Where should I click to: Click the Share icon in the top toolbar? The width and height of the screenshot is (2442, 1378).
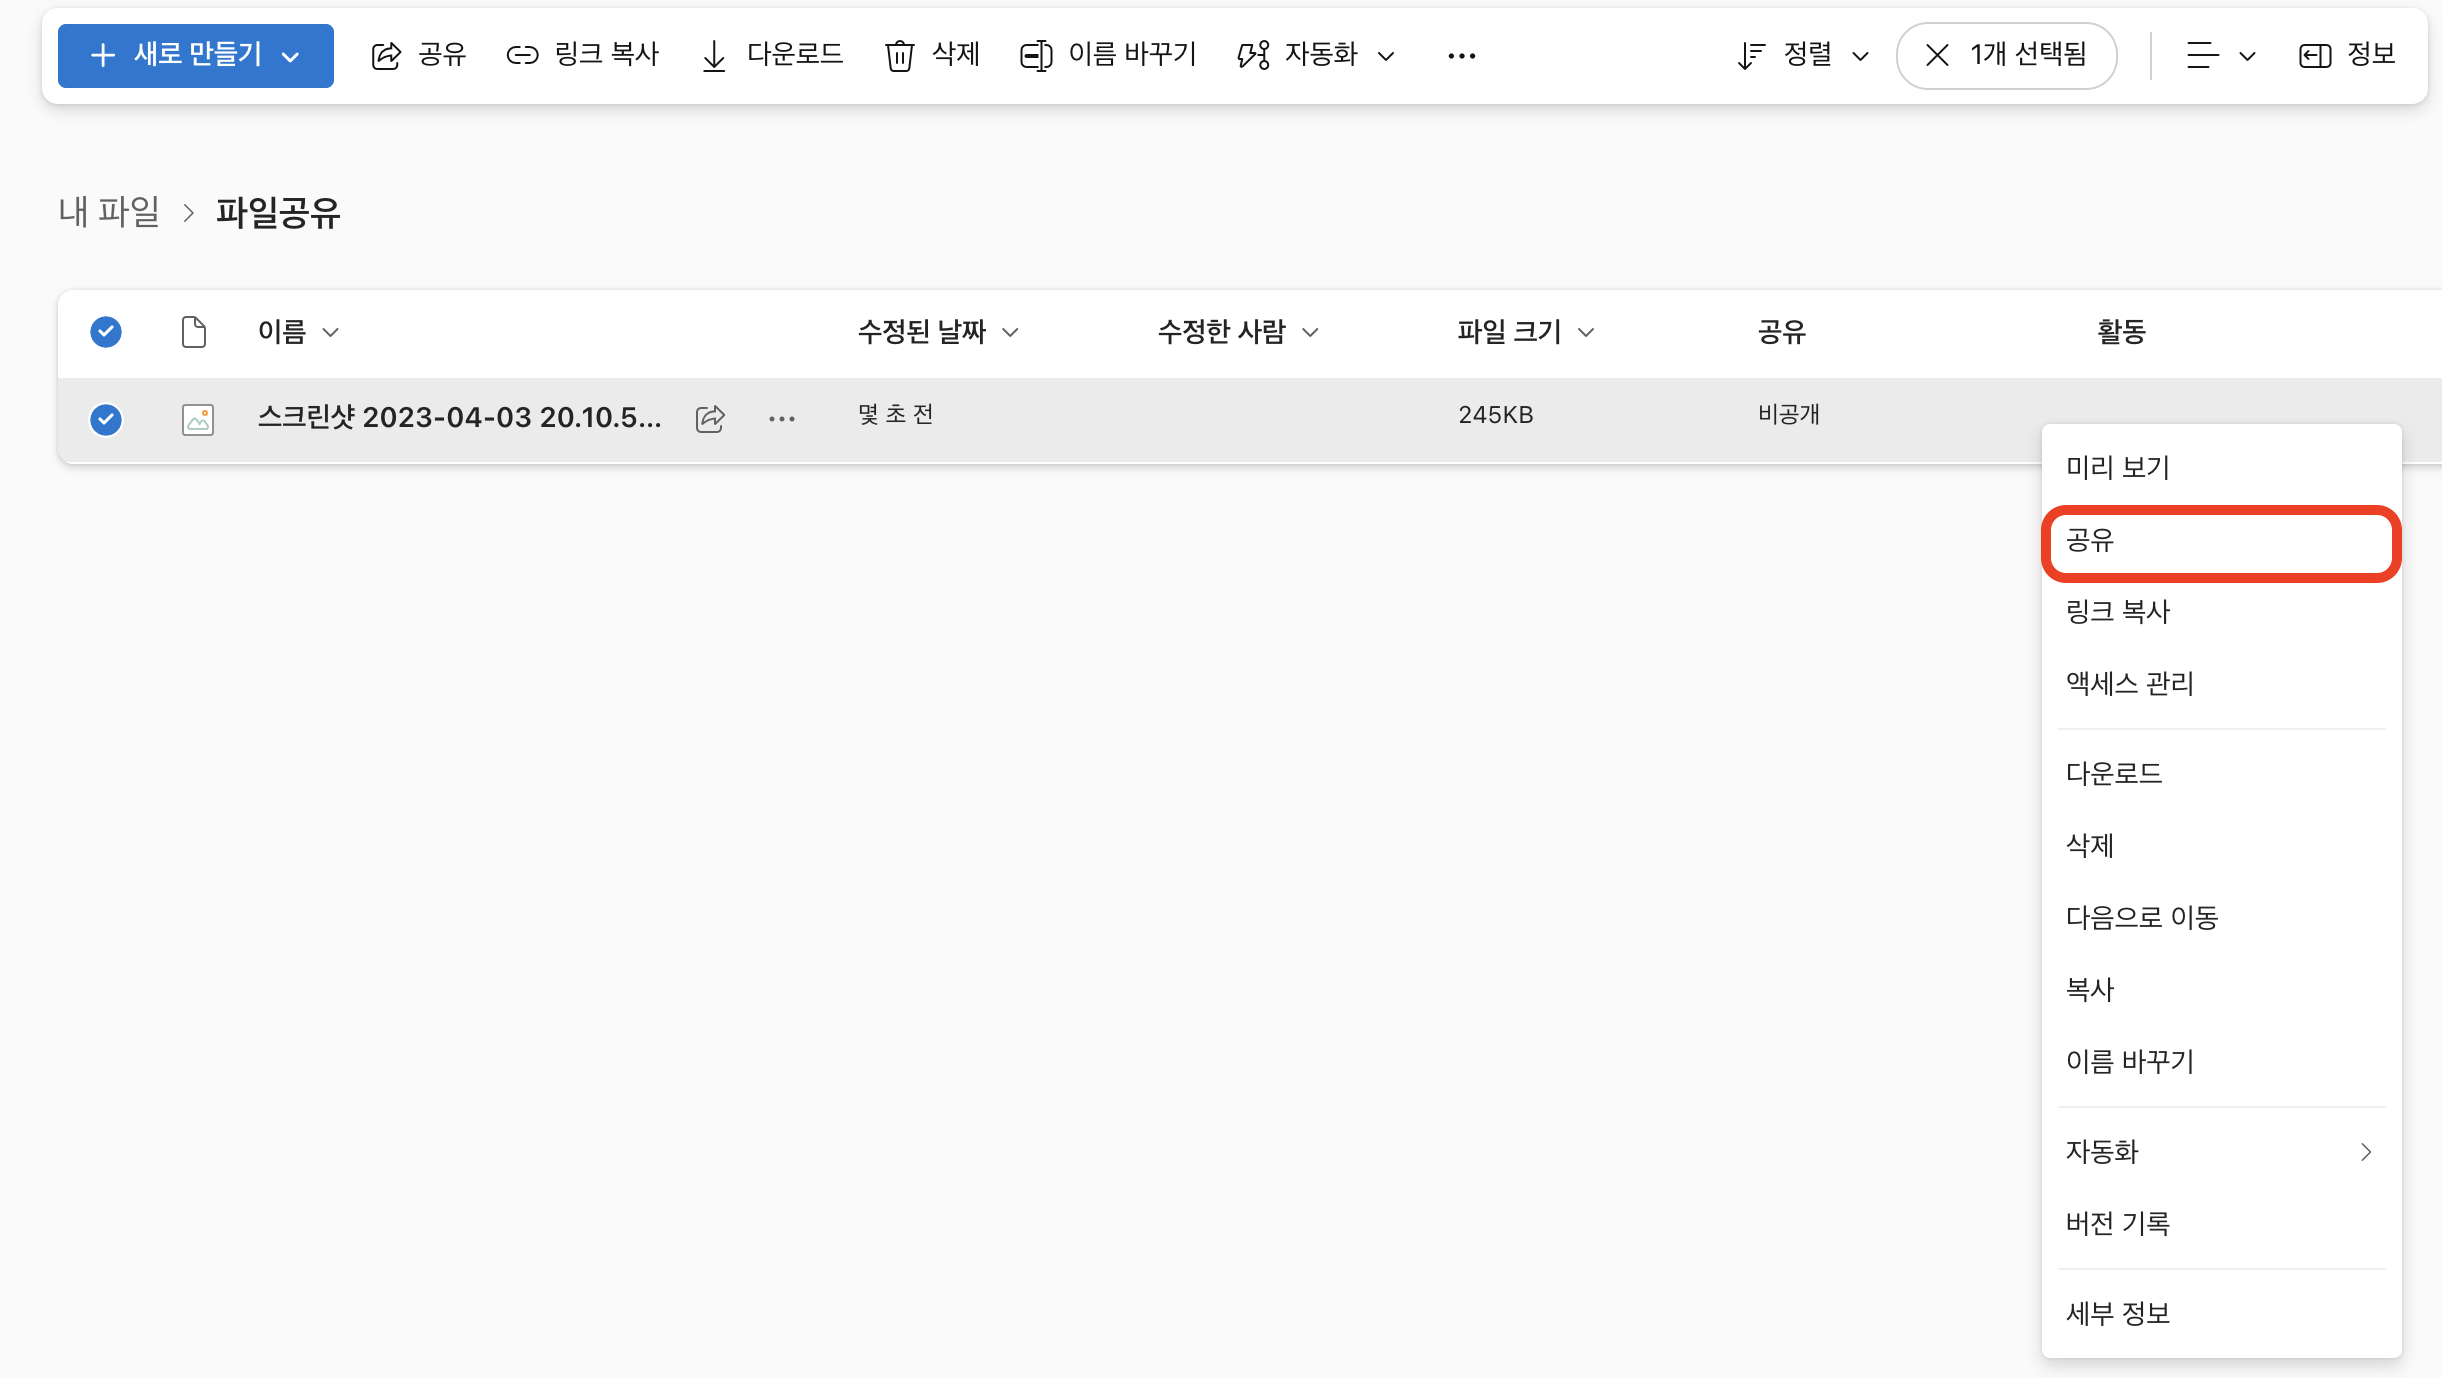click(x=387, y=55)
